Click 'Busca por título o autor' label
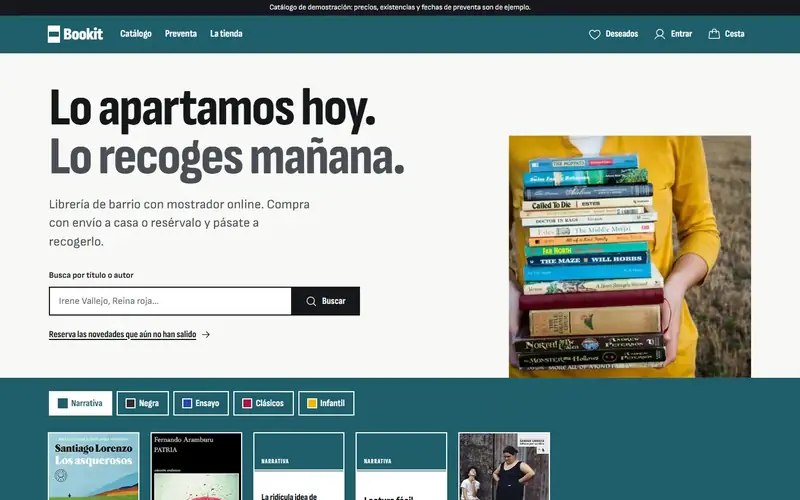800x500 pixels. coord(91,275)
